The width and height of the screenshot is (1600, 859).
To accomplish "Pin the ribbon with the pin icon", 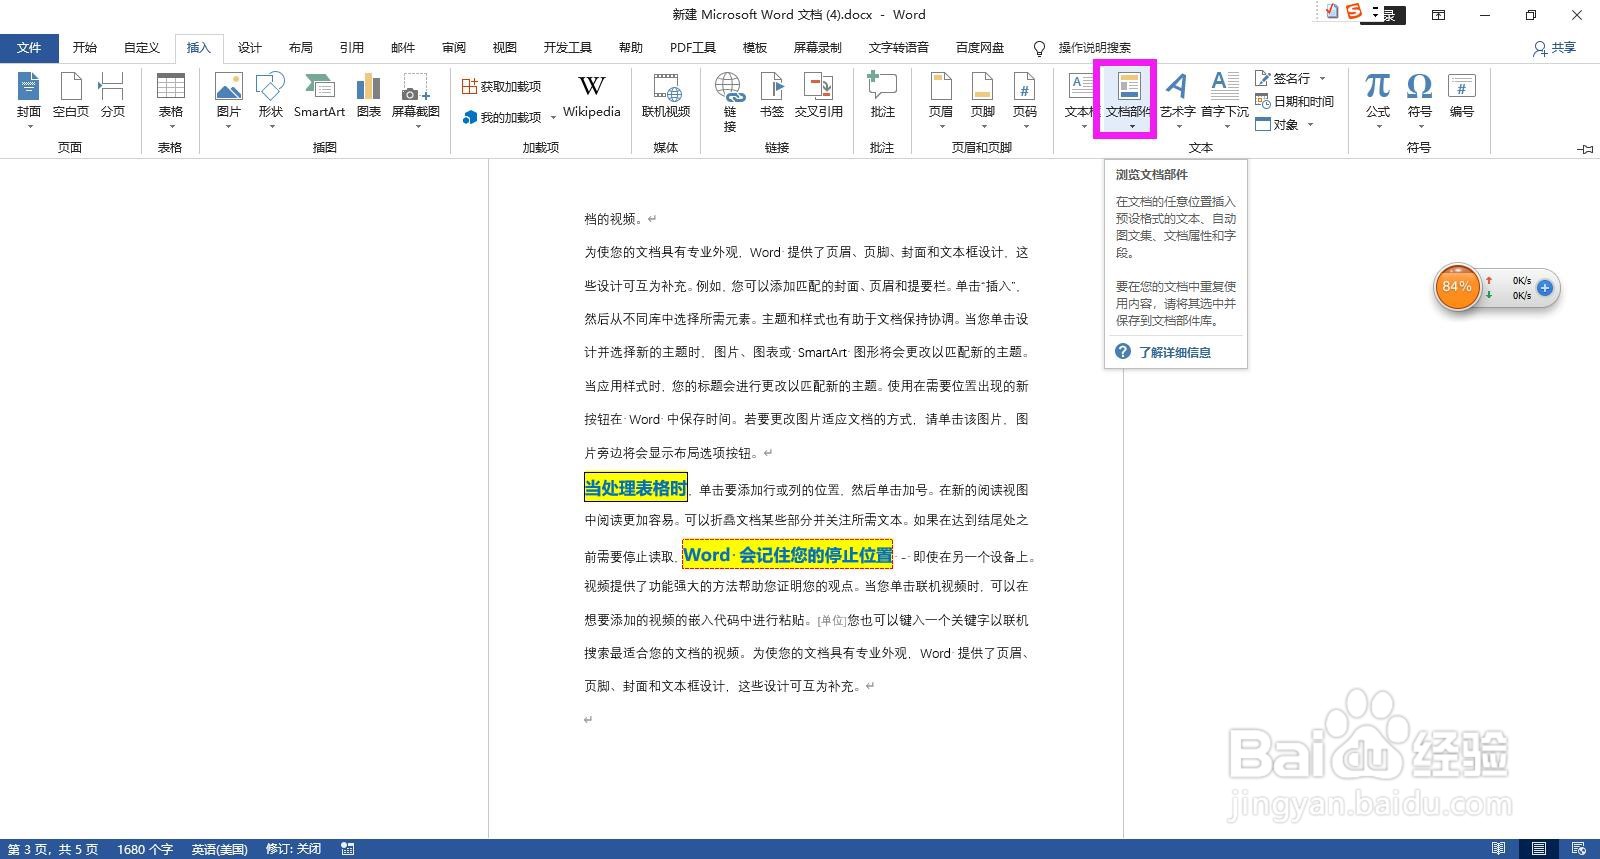I will tap(1585, 149).
